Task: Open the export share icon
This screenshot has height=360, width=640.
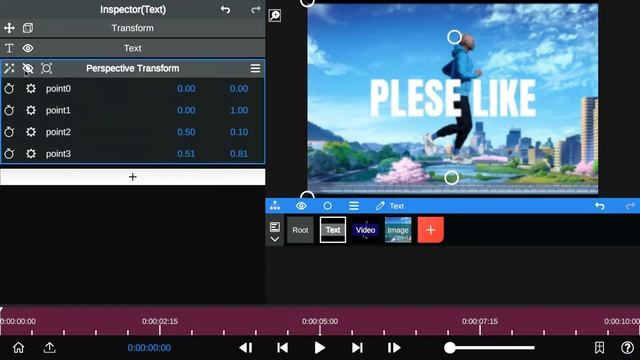Action: (49, 347)
